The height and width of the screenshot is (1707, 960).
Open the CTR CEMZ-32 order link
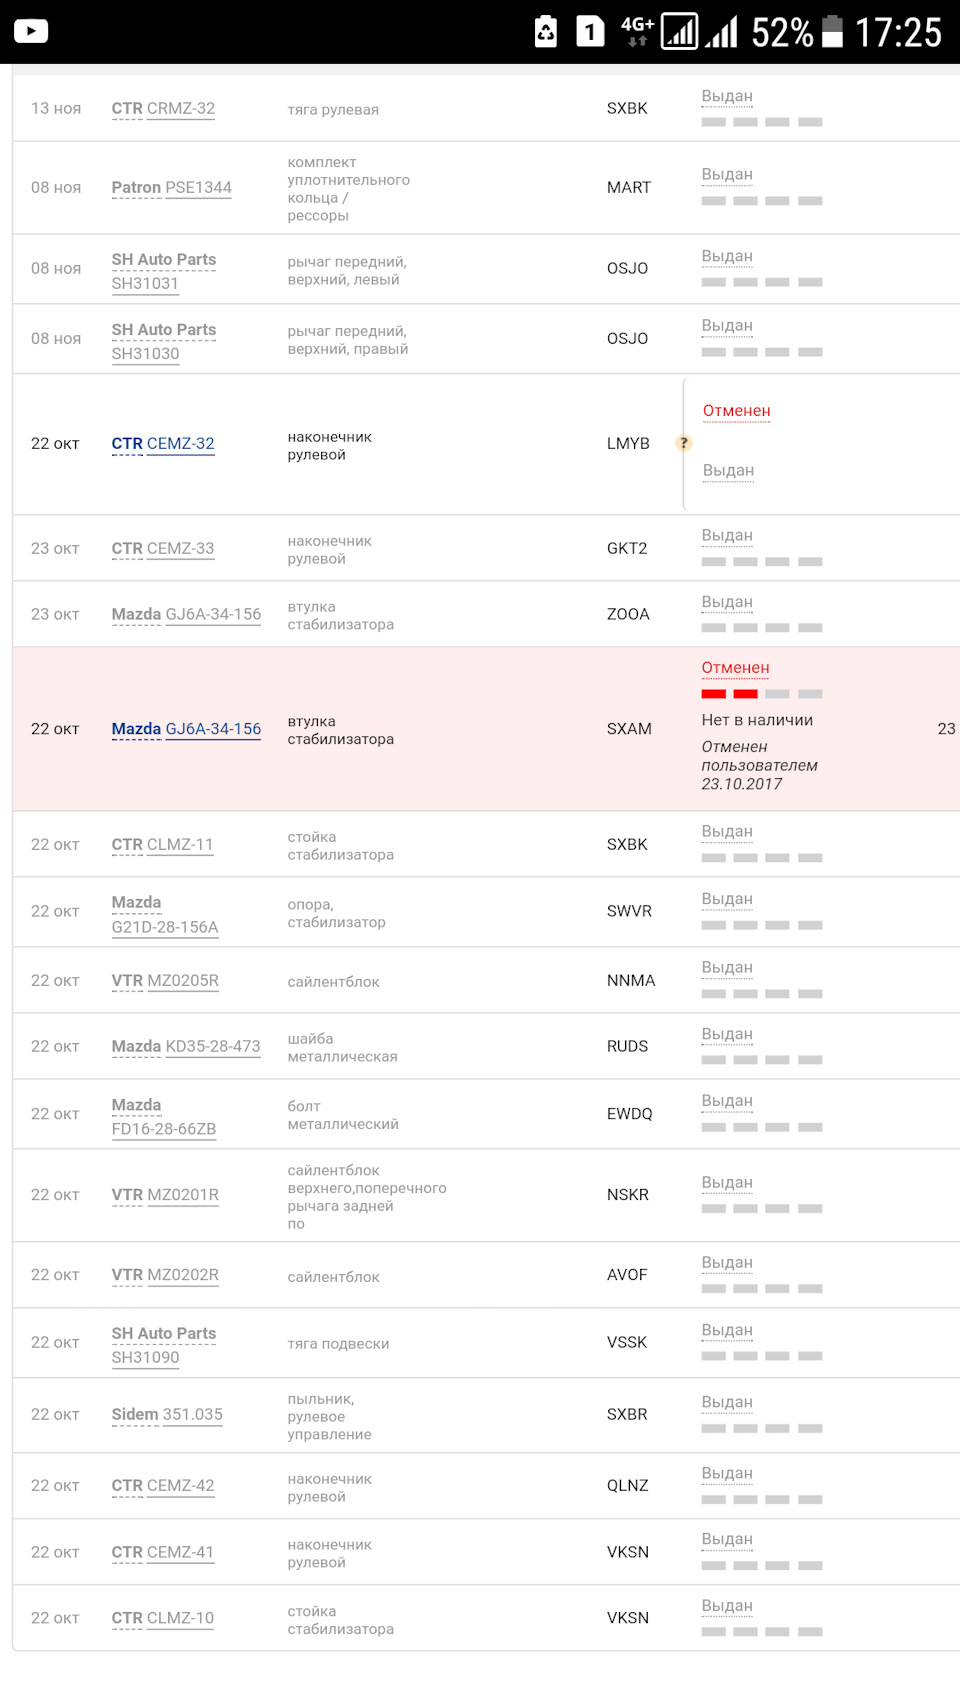pos(163,444)
